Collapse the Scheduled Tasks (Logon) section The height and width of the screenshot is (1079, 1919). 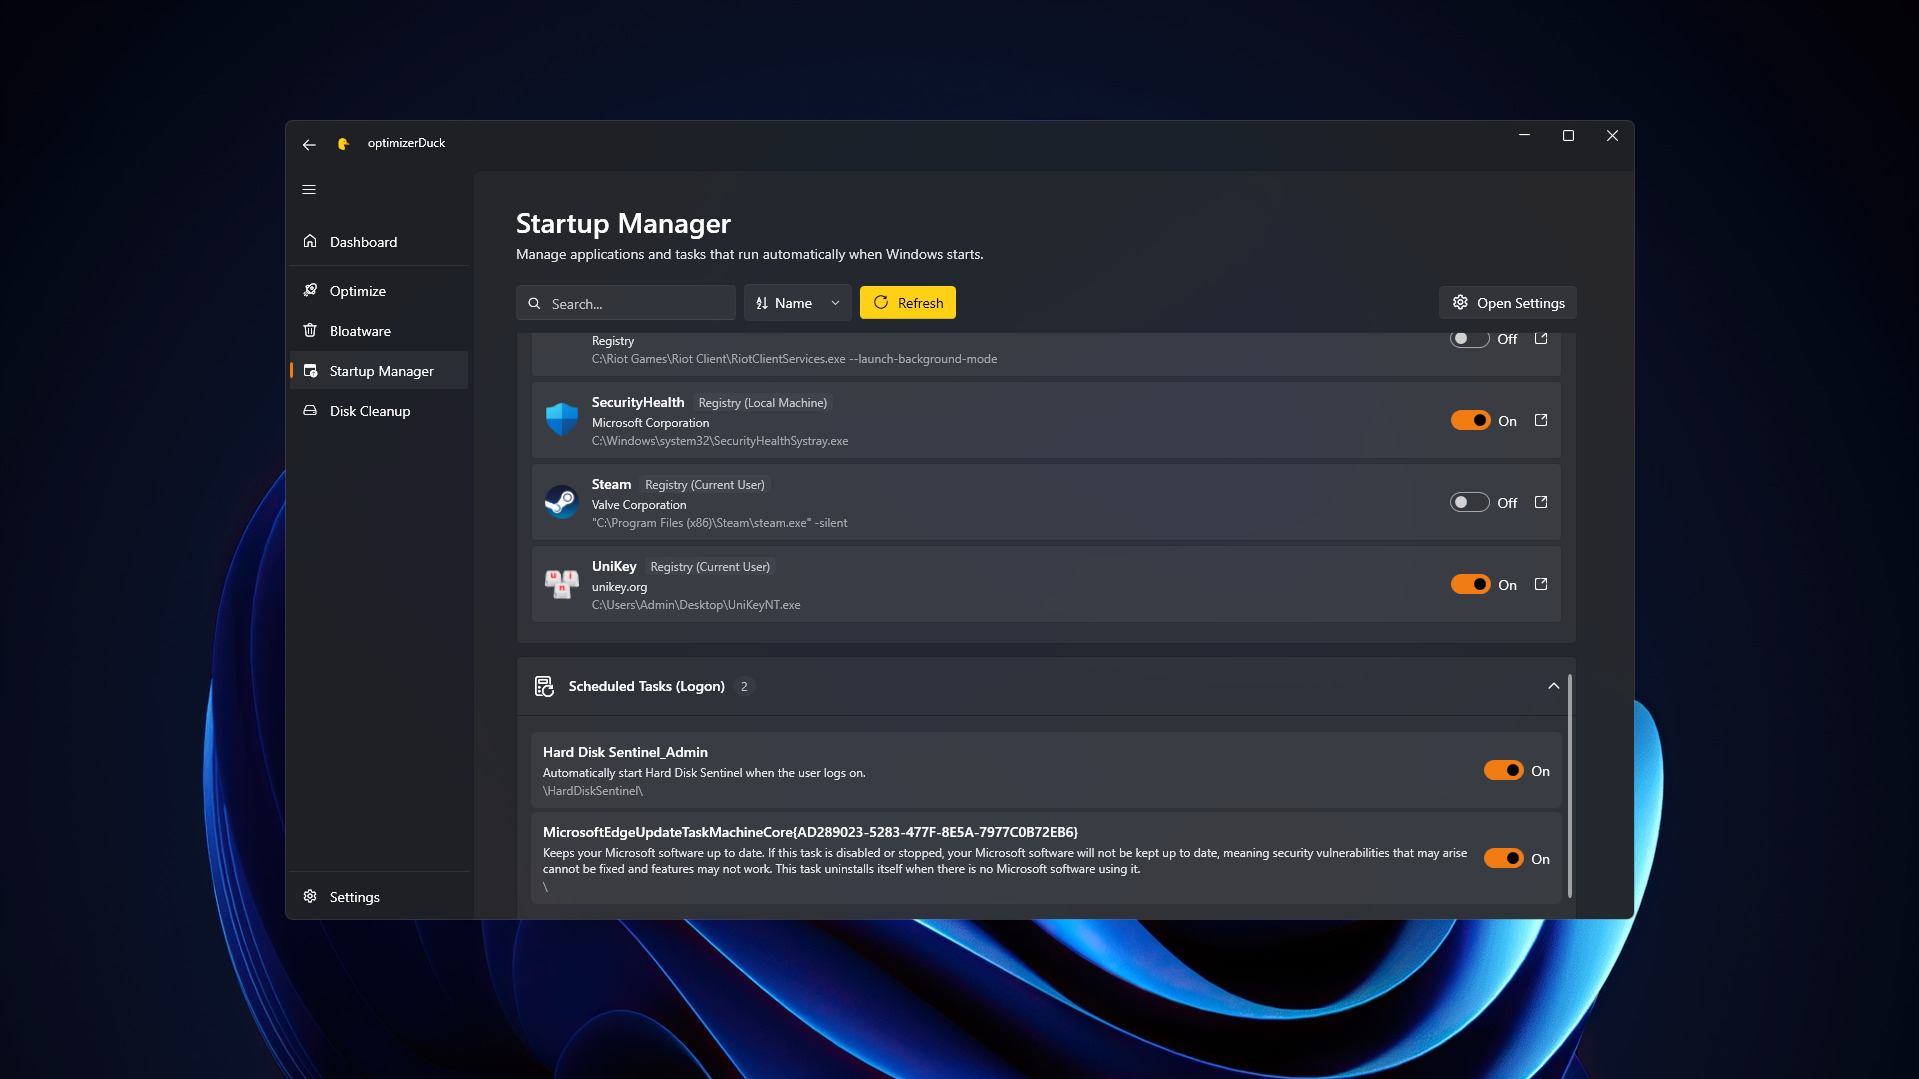coord(1553,686)
